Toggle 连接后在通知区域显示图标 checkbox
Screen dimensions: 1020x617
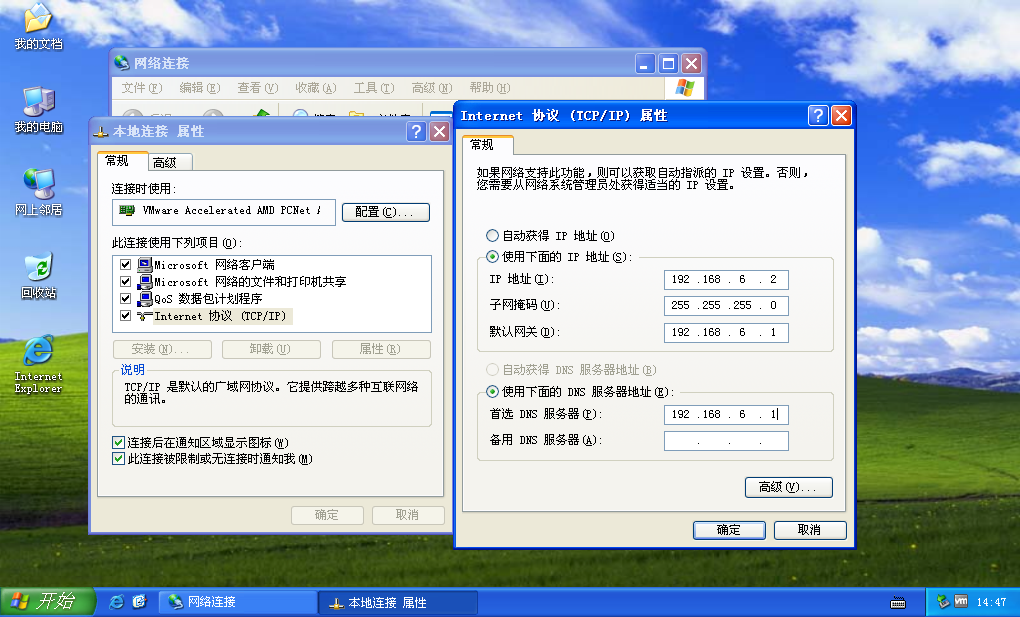pyautogui.click(x=118, y=443)
